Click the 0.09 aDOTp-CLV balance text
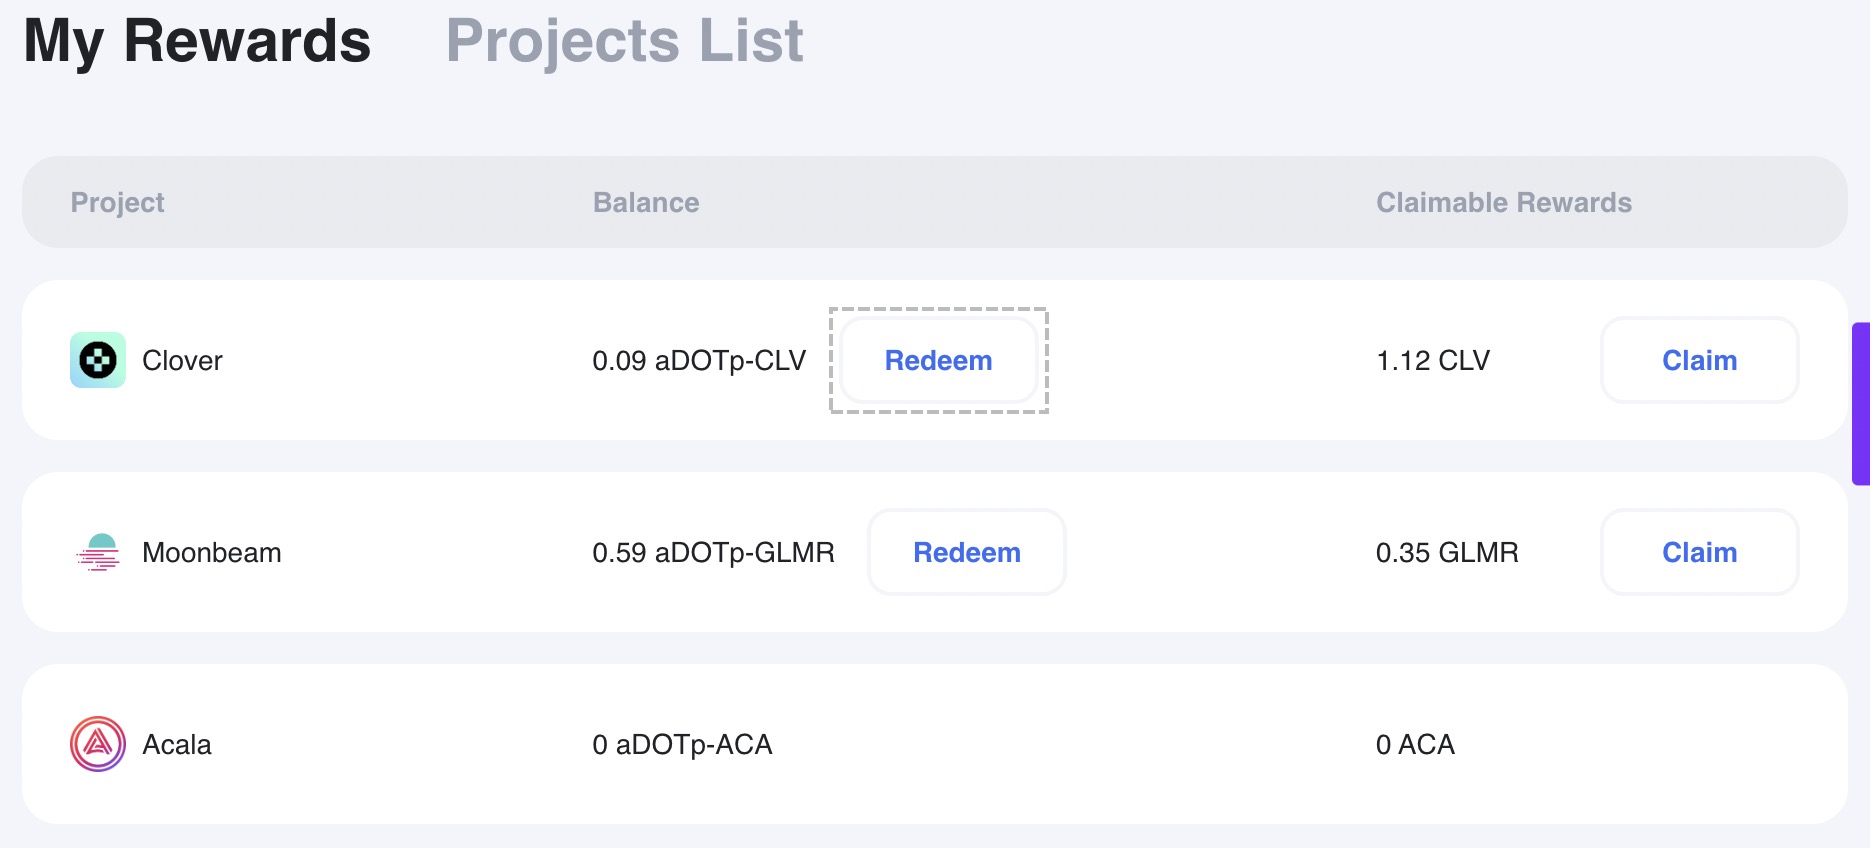The height and width of the screenshot is (848, 1870). 699,360
